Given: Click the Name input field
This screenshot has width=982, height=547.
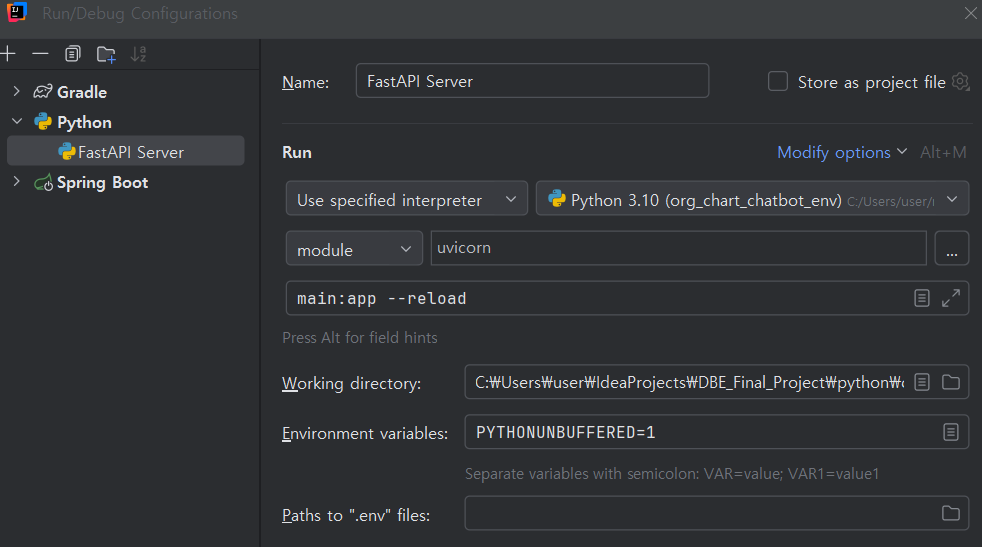Looking at the screenshot, I should pyautogui.click(x=532, y=81).
